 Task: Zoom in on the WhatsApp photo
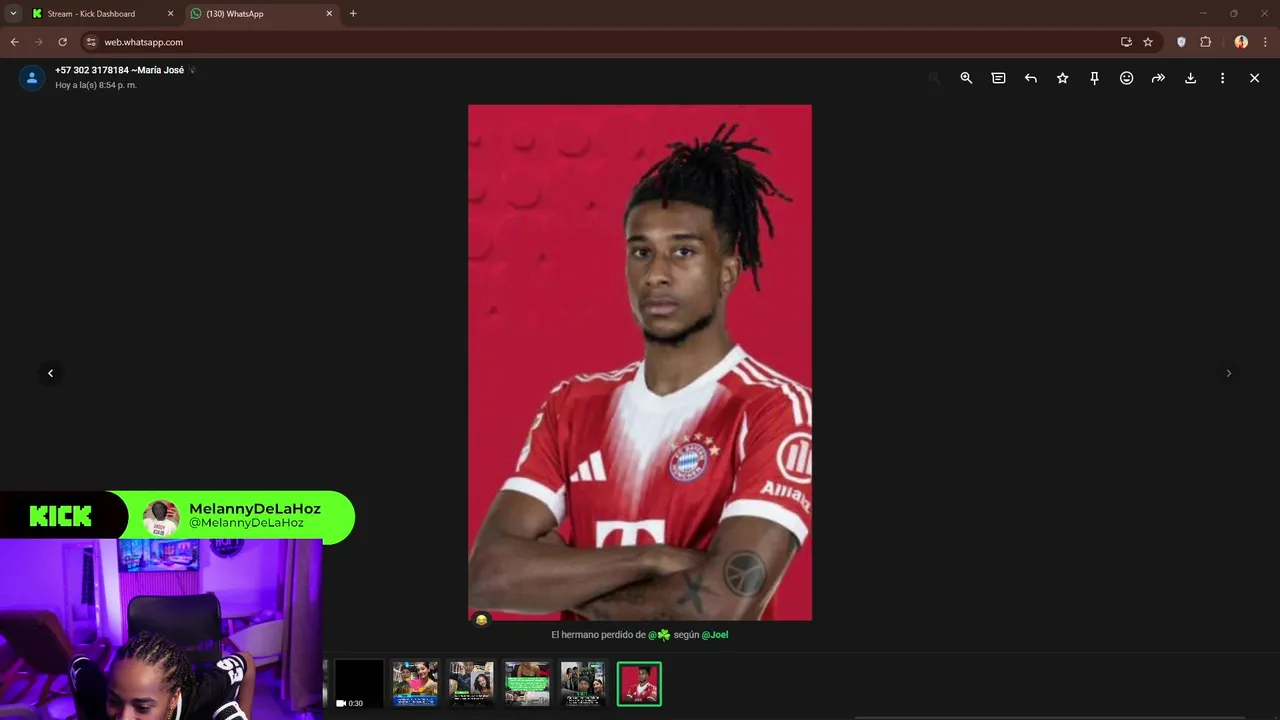[x=966, y=78]
